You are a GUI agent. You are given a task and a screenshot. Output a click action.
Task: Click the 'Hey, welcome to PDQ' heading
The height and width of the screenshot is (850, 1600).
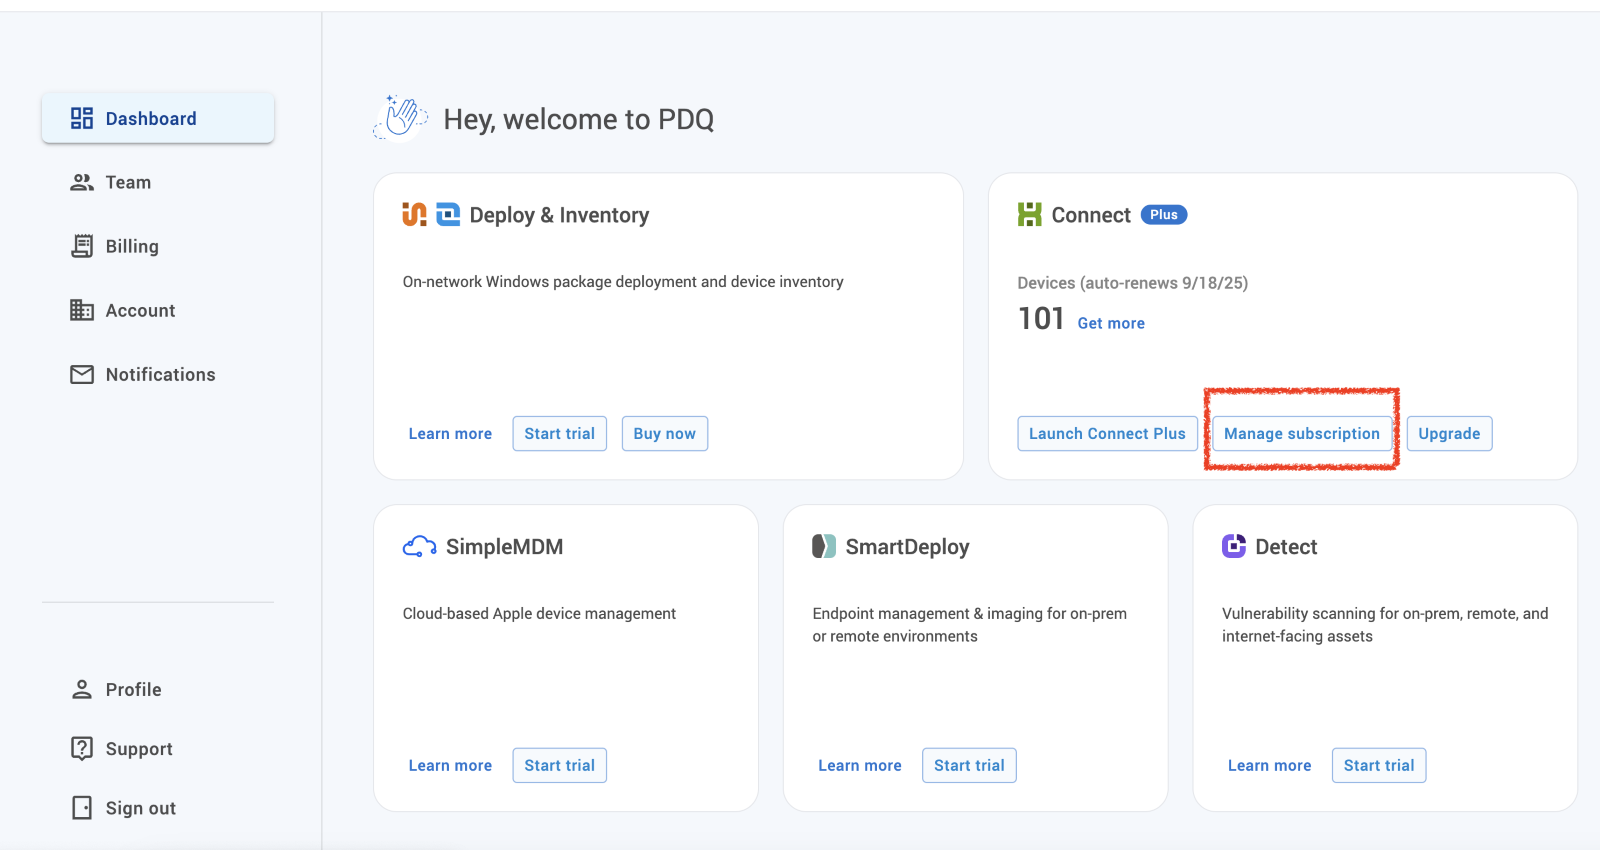coord(579,119)
